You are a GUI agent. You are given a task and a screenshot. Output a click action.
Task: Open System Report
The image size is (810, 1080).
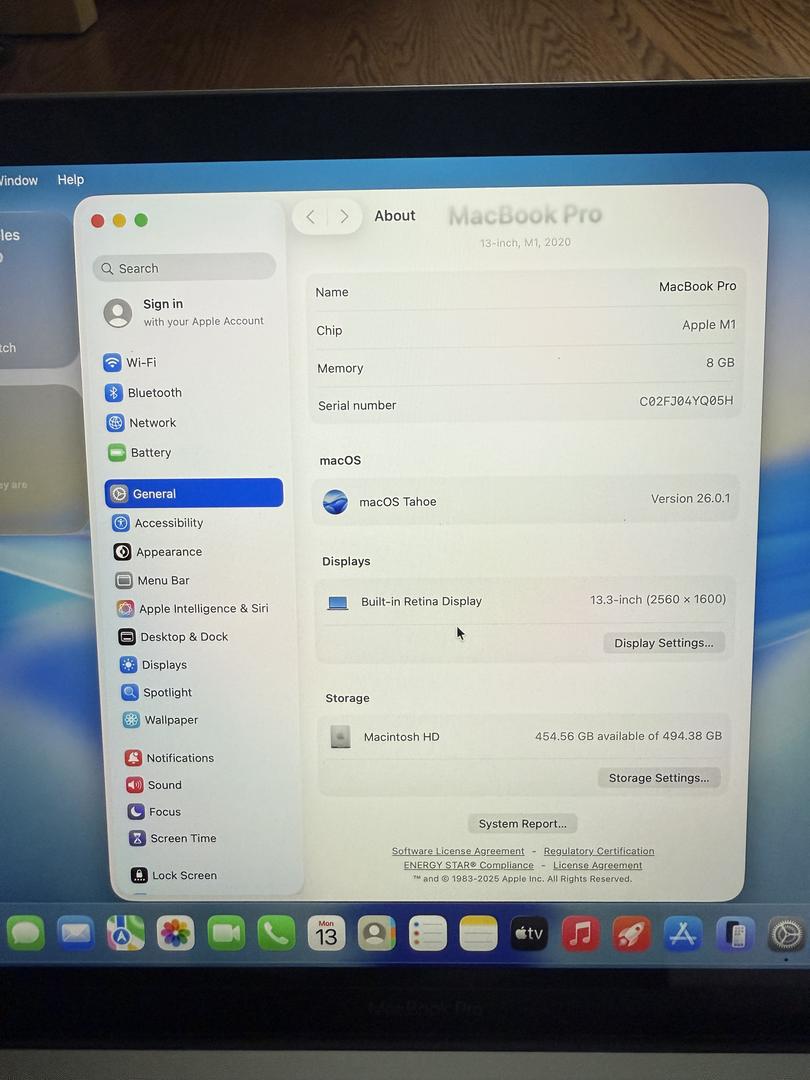click(x=523, y=824)
